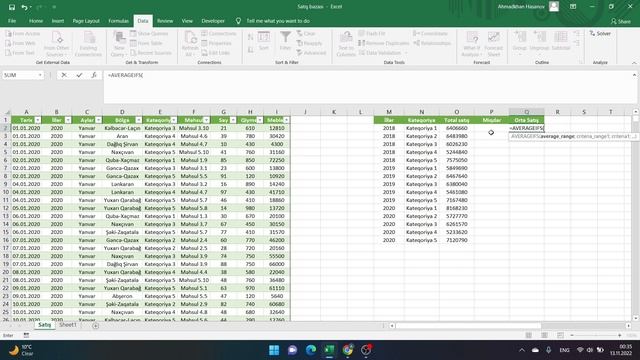Click the Forecast Sheet icon
640x360 pixels.
coord(493,38)
